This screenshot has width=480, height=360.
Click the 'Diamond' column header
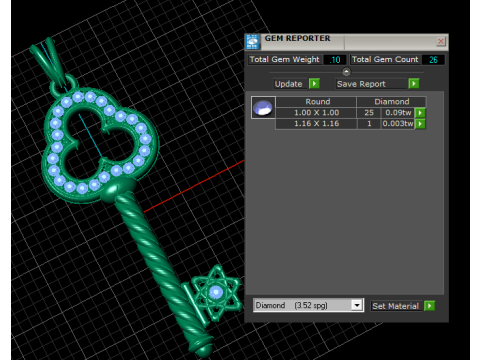coord(391,102)
